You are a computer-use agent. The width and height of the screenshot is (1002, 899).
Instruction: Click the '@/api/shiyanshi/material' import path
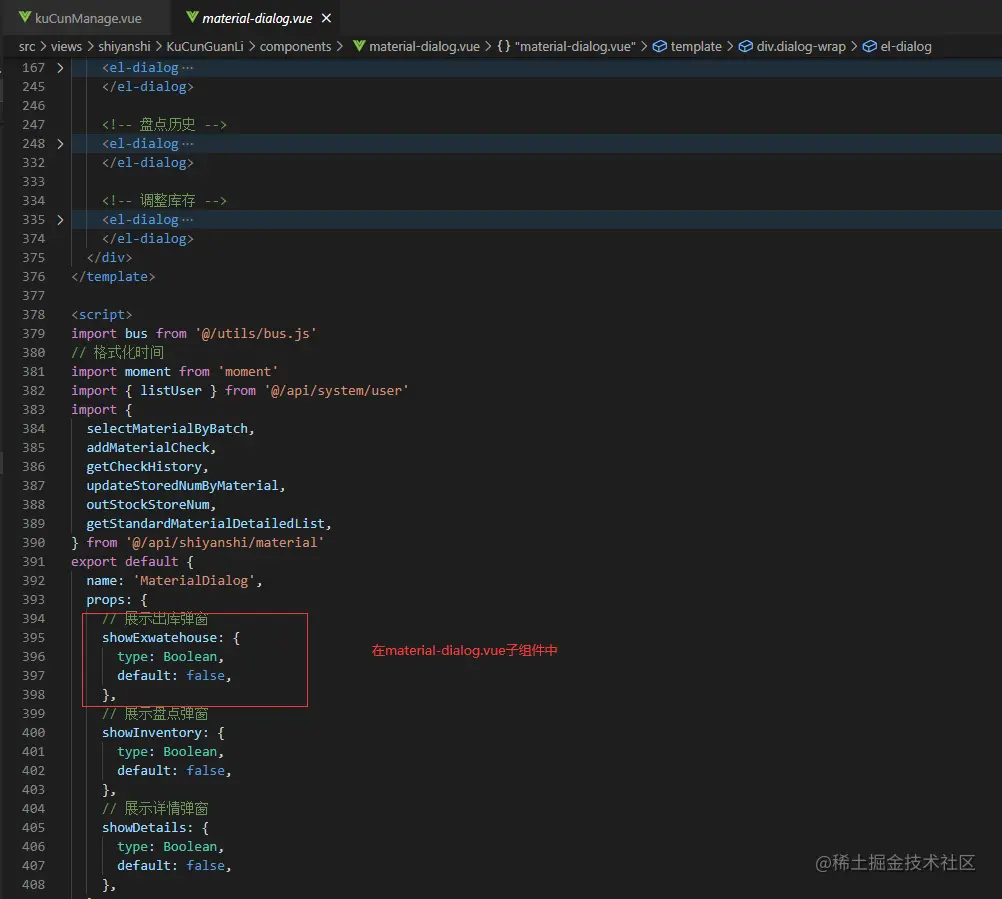(x=225, y=543)
